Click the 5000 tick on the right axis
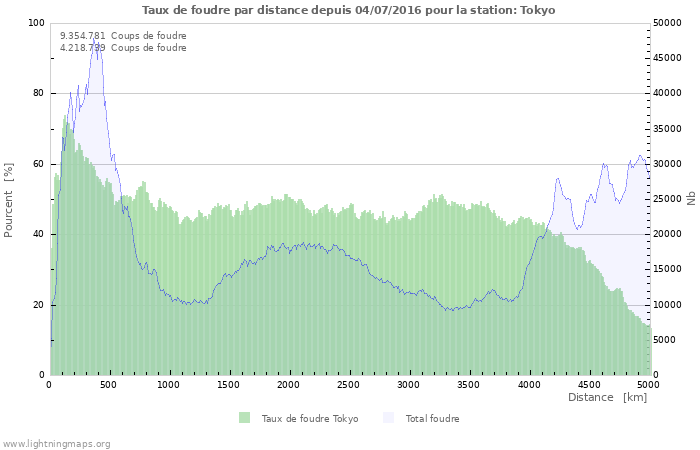Screen dimensions: 700x450 (663, 340)
